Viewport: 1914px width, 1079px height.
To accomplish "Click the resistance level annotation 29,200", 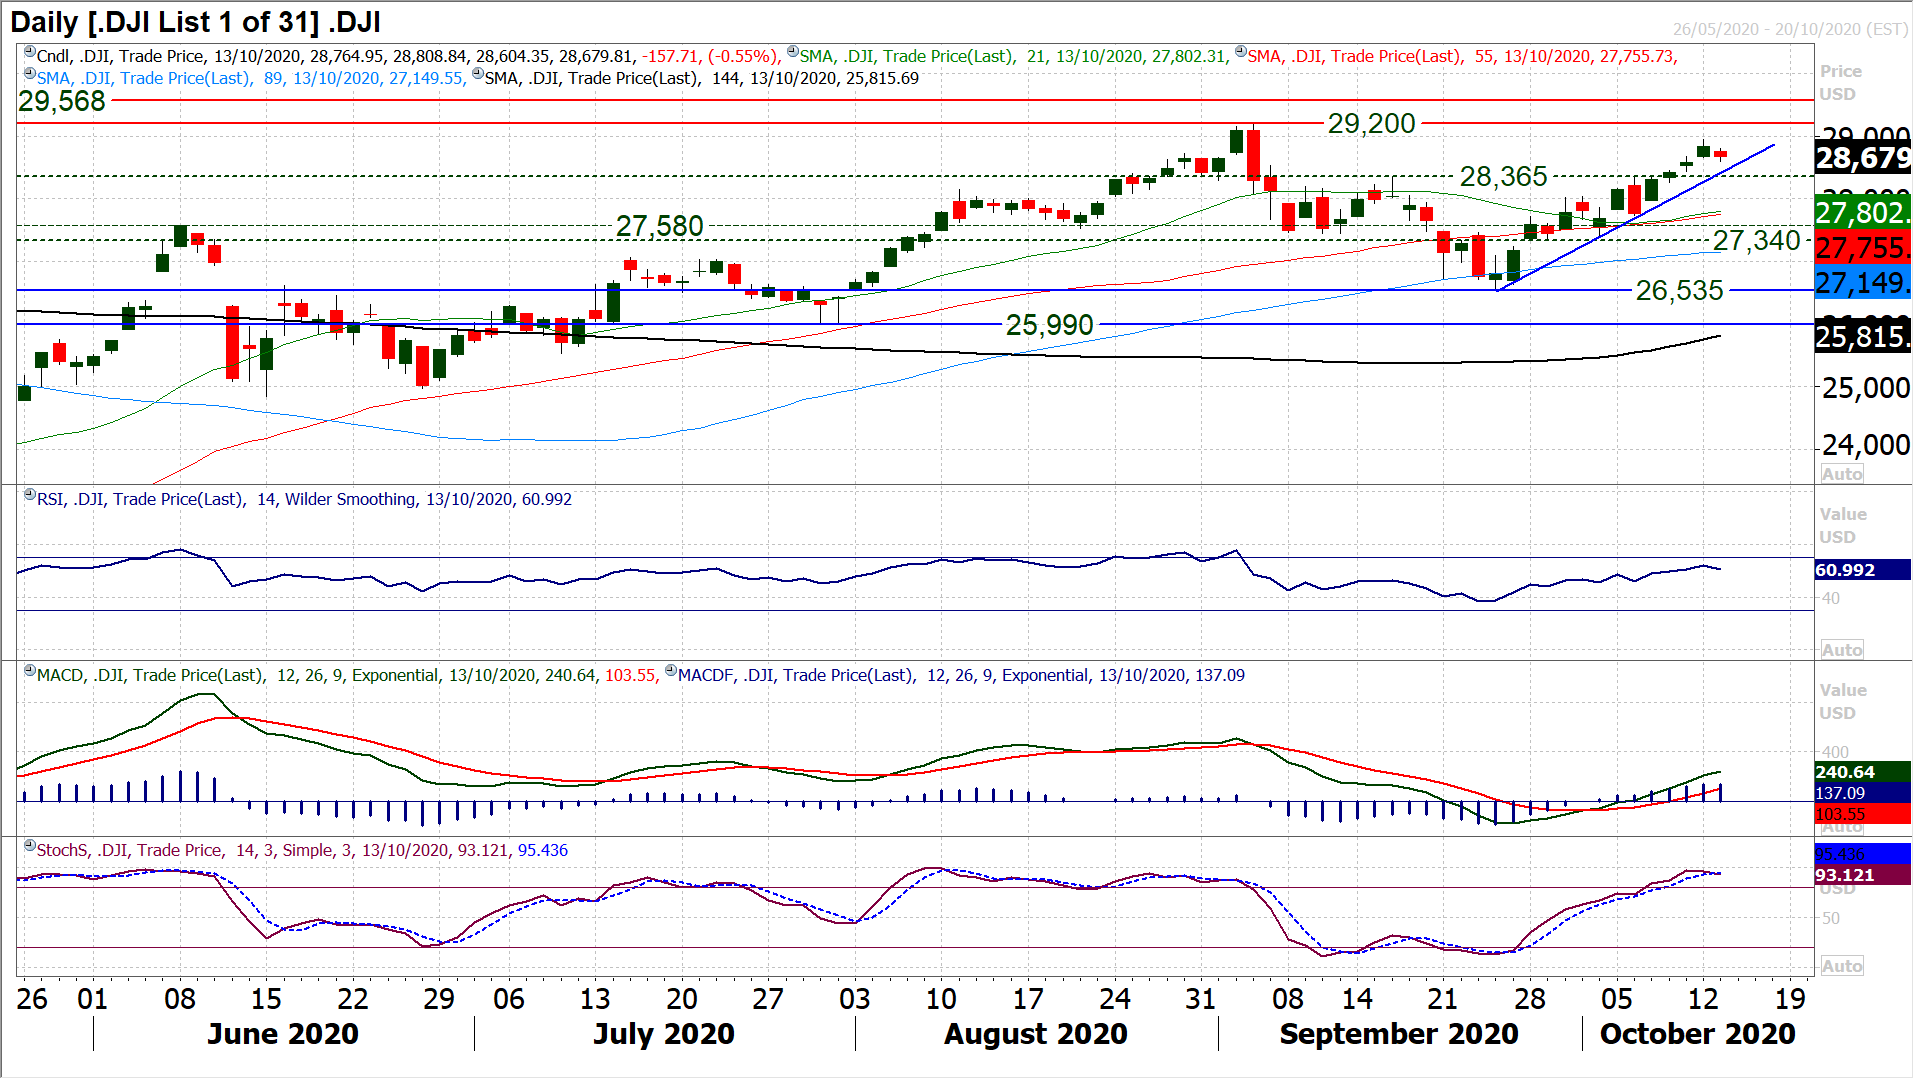I will [x=1372, y=123].
